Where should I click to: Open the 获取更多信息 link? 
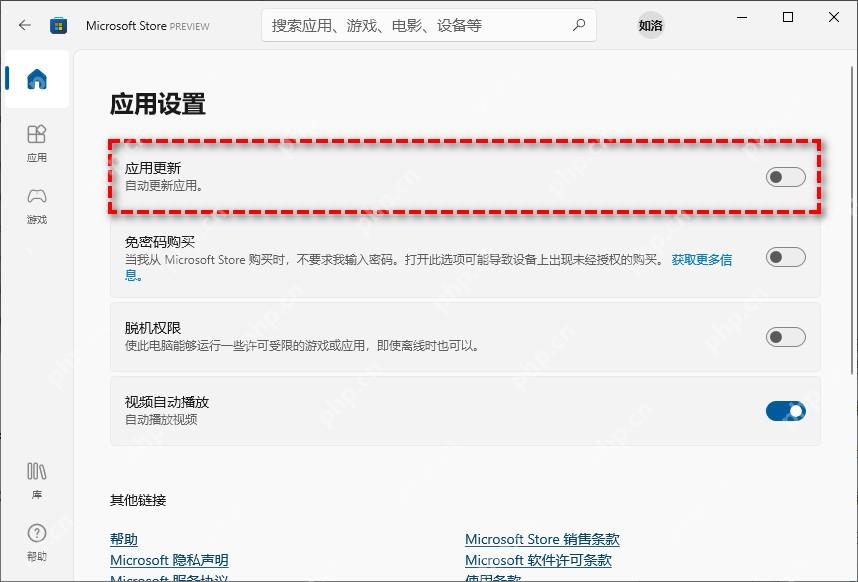pyautogui.click(x=702, y=259)
